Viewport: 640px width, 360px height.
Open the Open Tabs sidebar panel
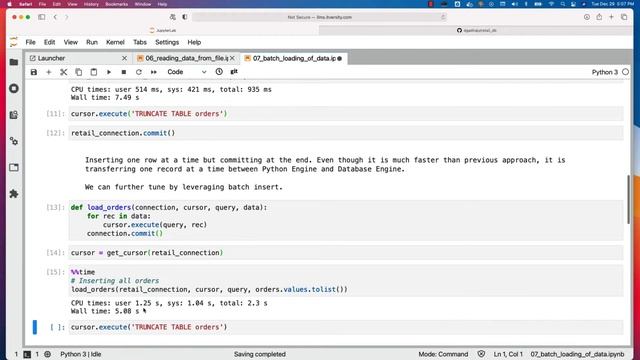pyautogui.click(x=14, y=167)
